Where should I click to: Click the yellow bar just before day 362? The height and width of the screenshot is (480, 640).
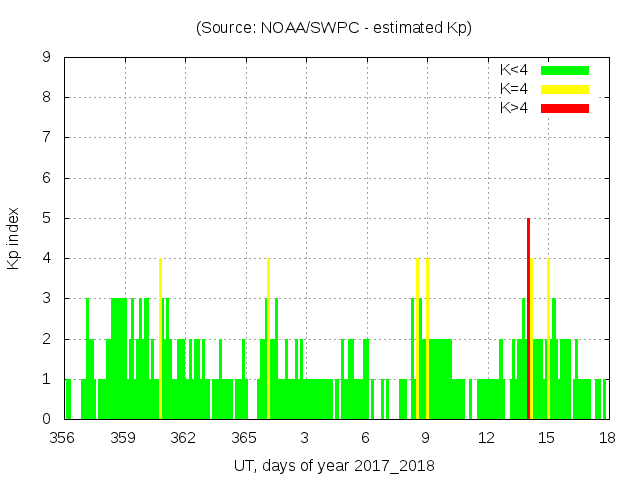[160, 340]
